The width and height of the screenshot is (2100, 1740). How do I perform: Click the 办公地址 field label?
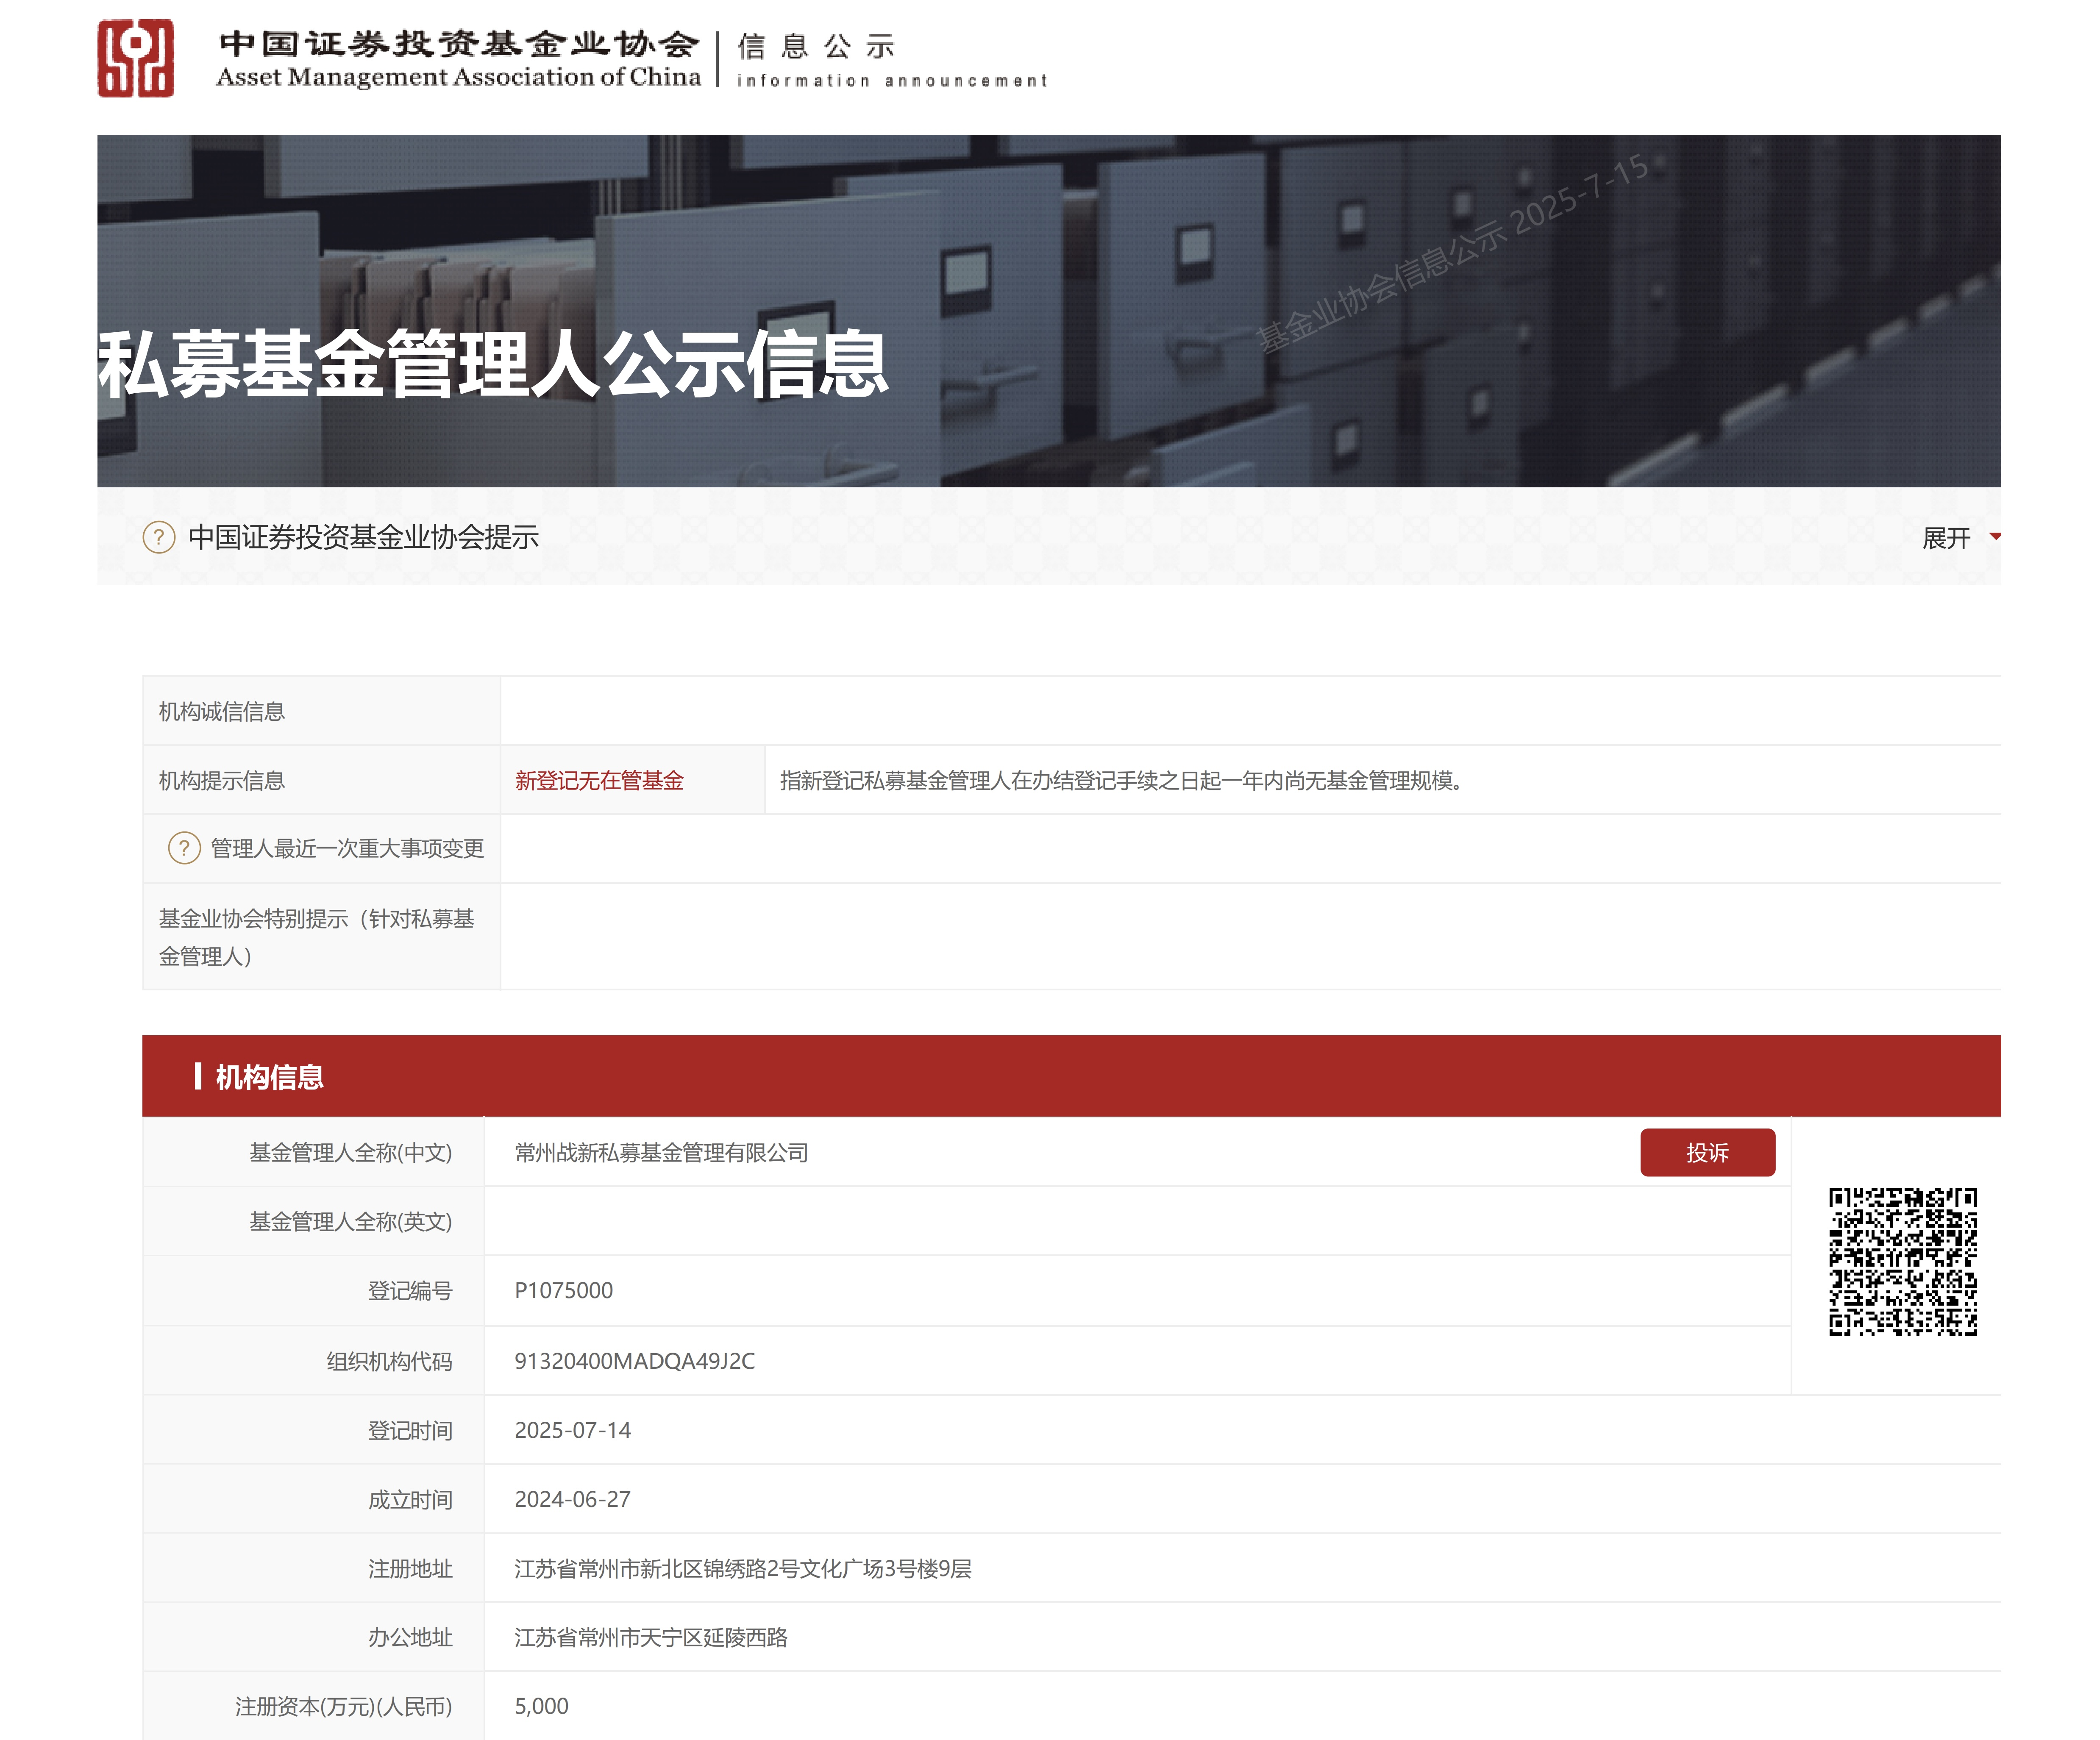pos(410,1637)
